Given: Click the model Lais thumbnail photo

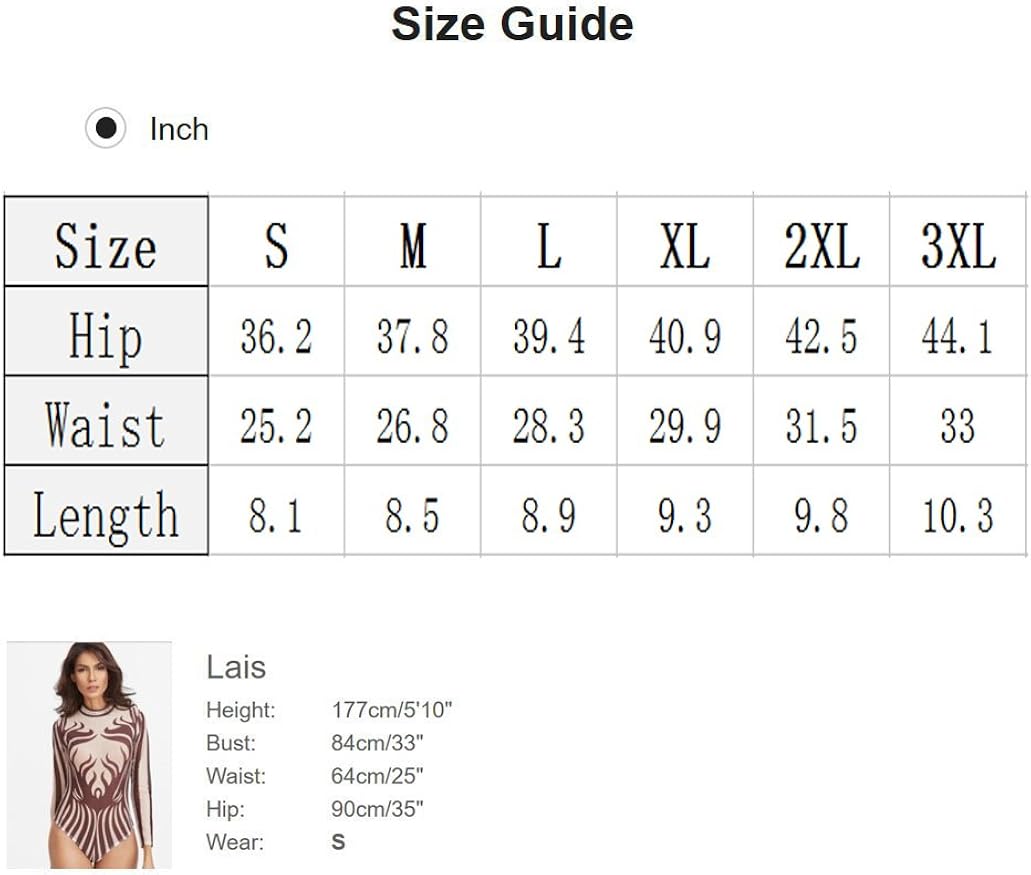Looking at the screenshot, I should pyautogui.click(x=90, y=755).
